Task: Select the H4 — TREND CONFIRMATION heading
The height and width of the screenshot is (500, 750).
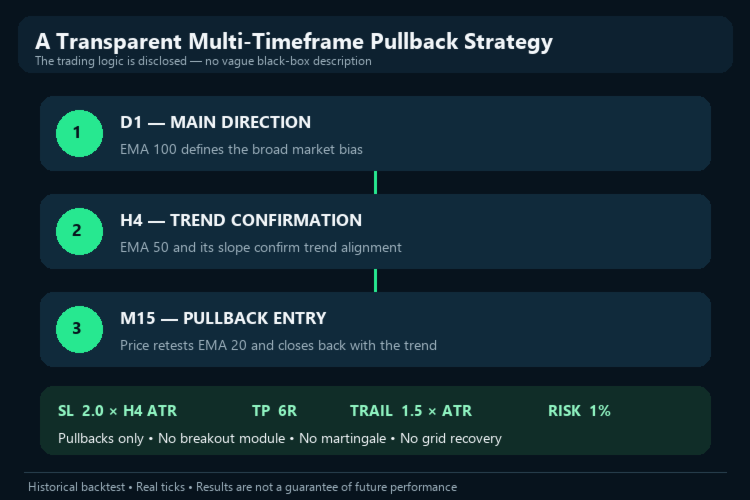Action: click(241, 221)
